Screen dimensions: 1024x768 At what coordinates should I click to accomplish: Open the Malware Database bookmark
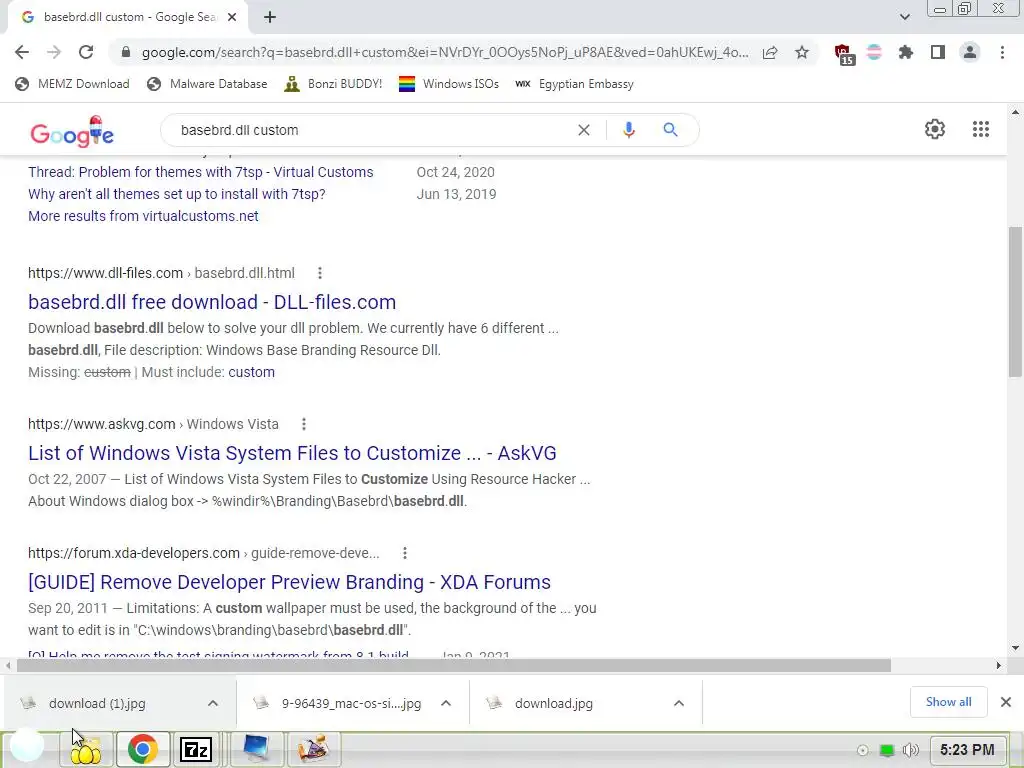(207, 84)
